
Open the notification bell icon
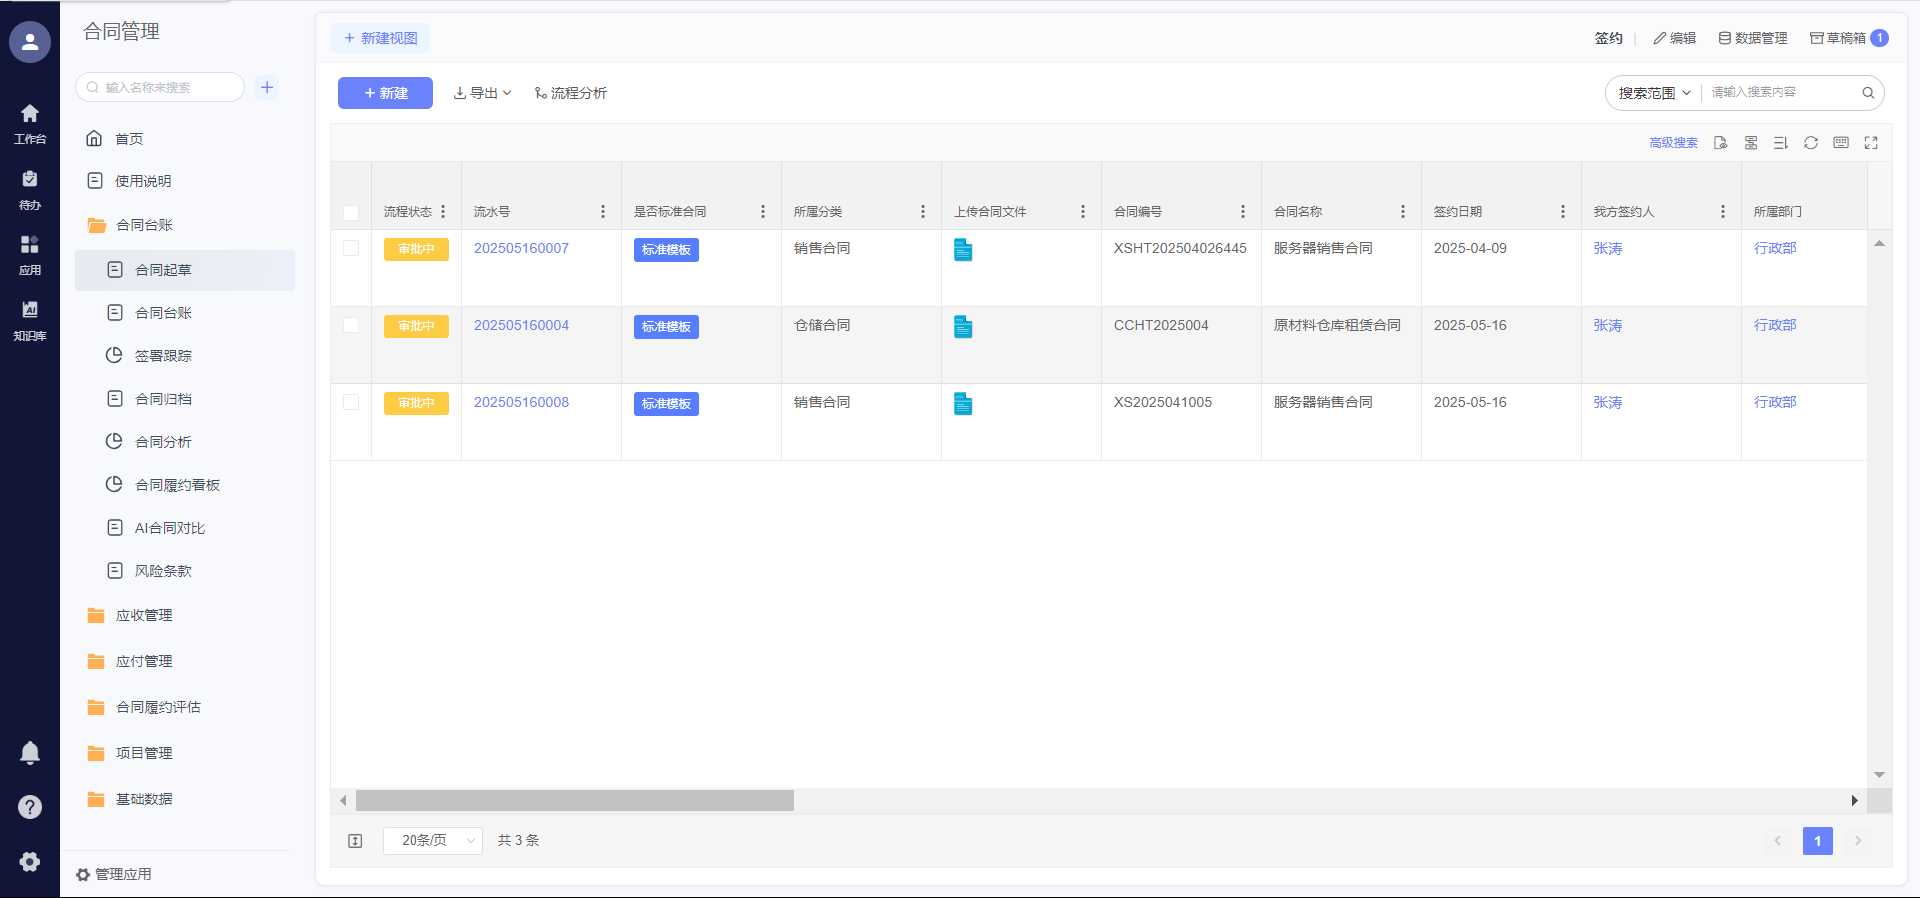(x=30, y=753)
